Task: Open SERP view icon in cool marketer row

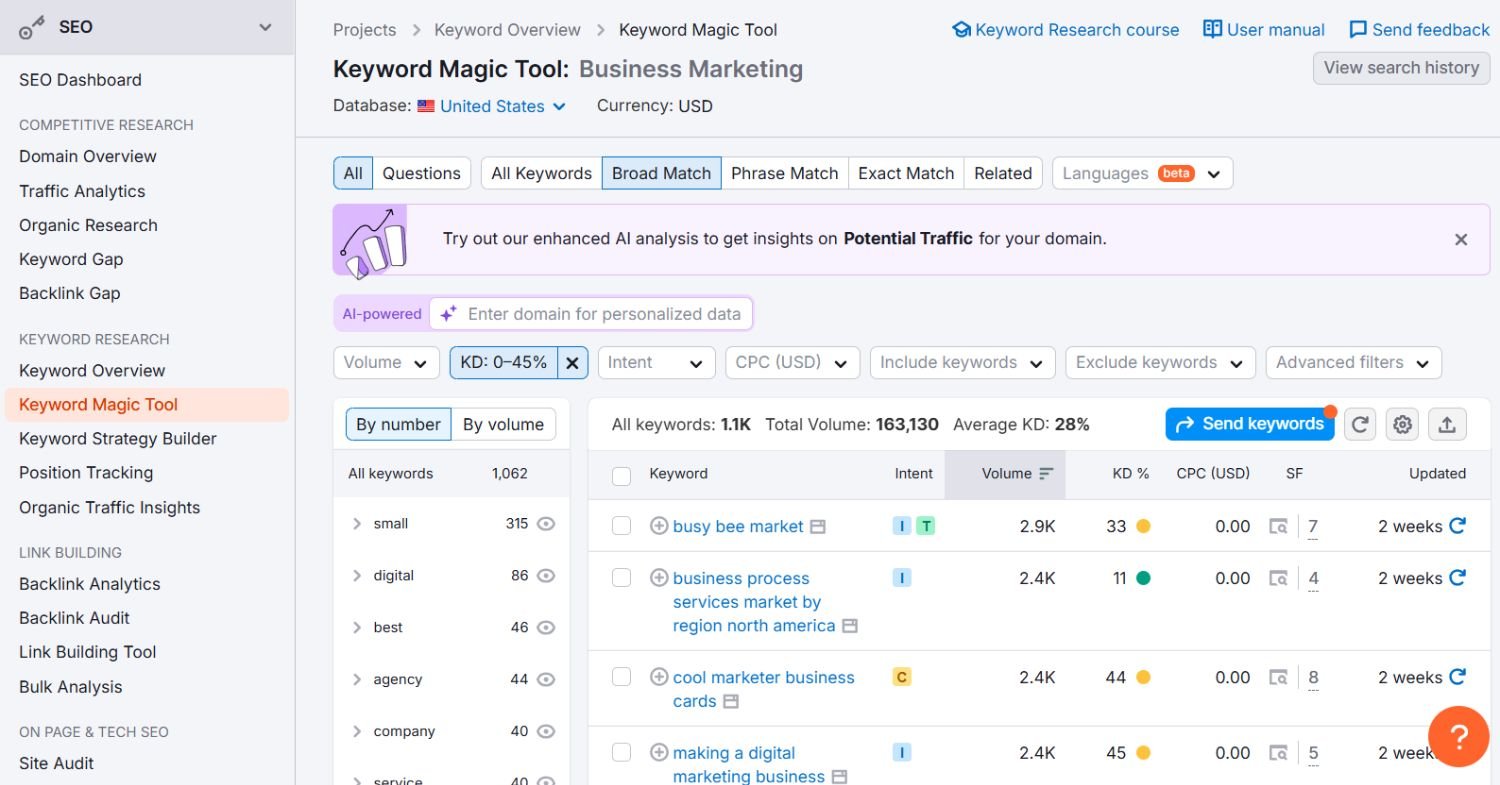Action: coord(1278,677)
